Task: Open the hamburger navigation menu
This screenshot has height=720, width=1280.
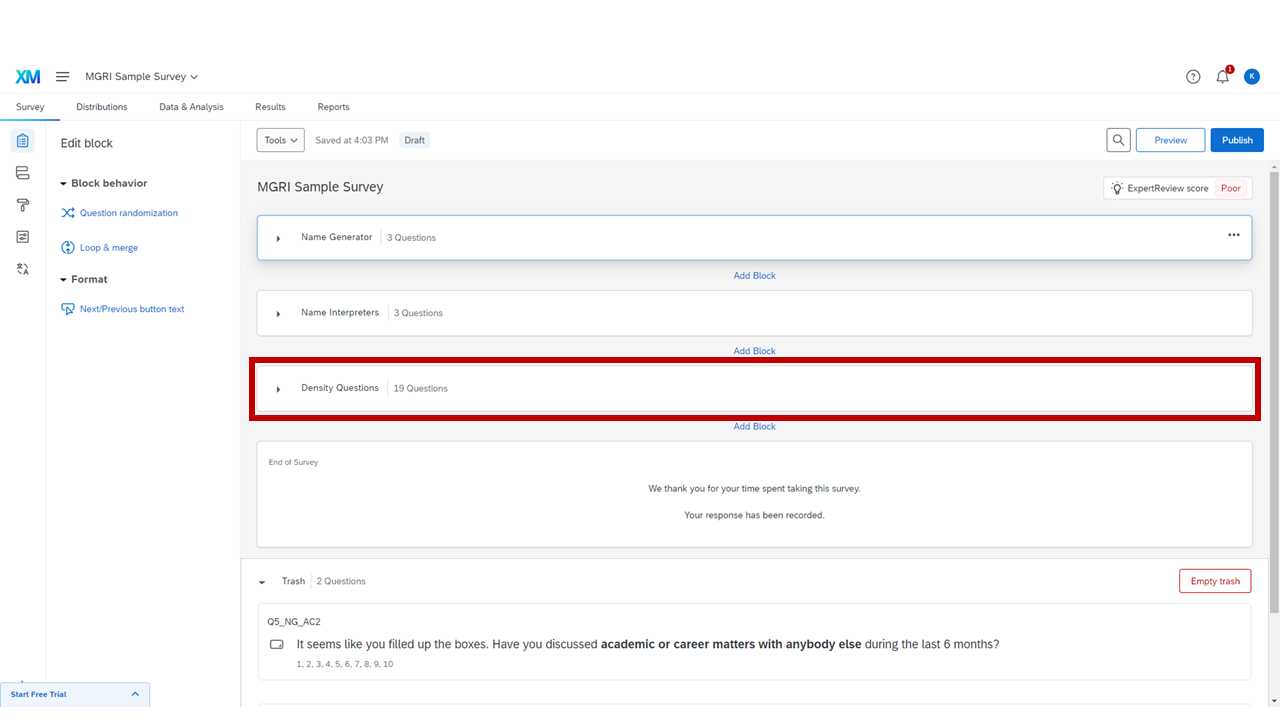Action: click(x=62, y=77)
